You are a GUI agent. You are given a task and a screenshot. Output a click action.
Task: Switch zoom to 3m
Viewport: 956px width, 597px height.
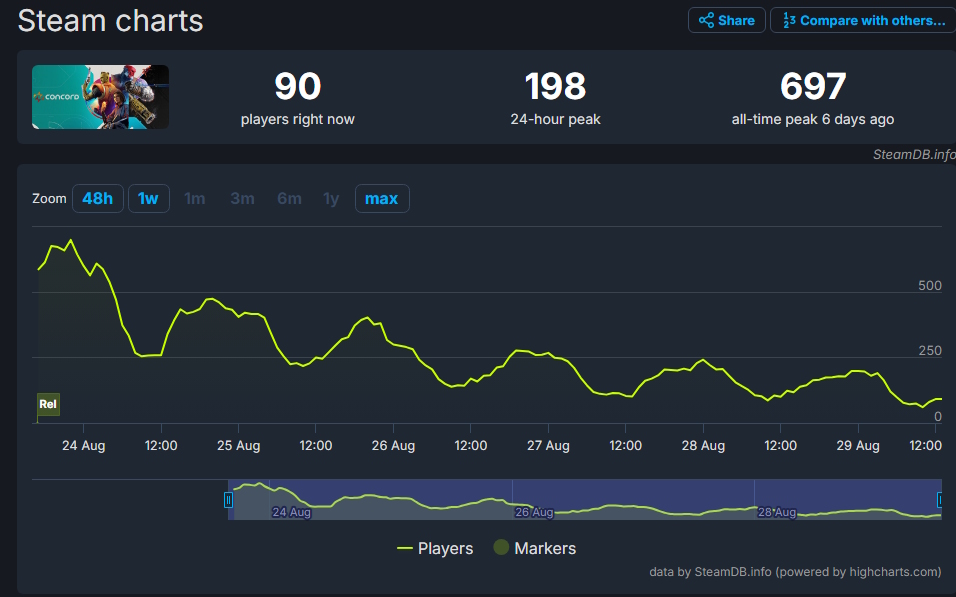[242, 198]
